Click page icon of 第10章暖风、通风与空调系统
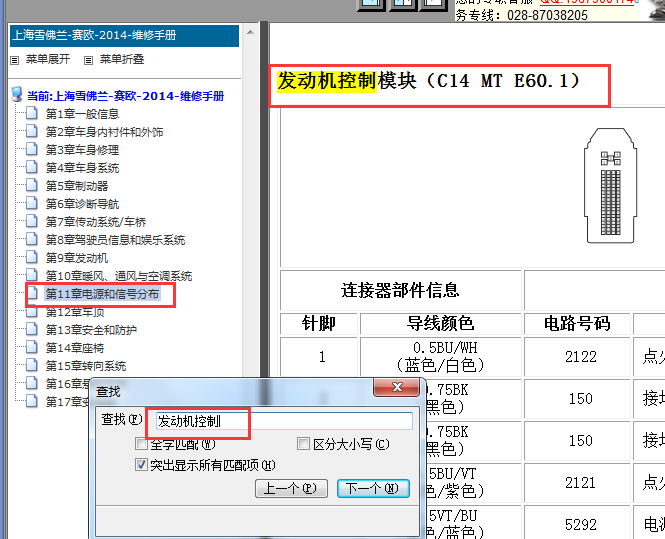This screenshot has height=539, width=665. click(x=32, y=275)
